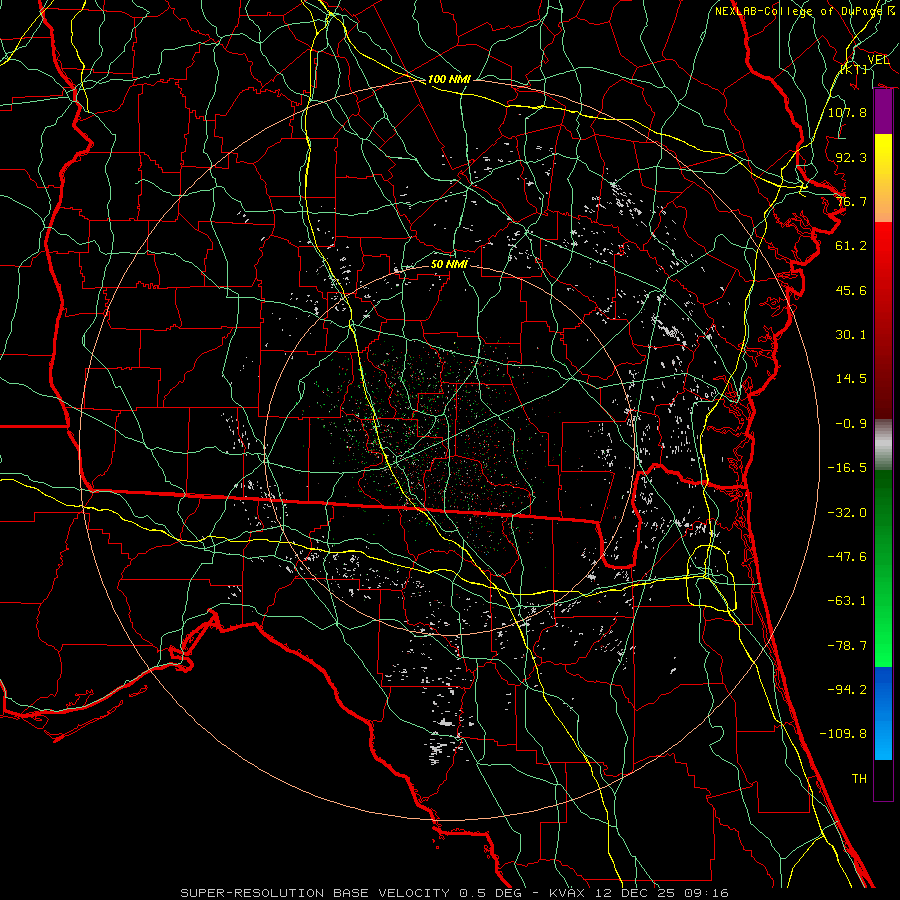
Task: Click the Super-Resolution Base Velocity caption
Action: point(455,893)
